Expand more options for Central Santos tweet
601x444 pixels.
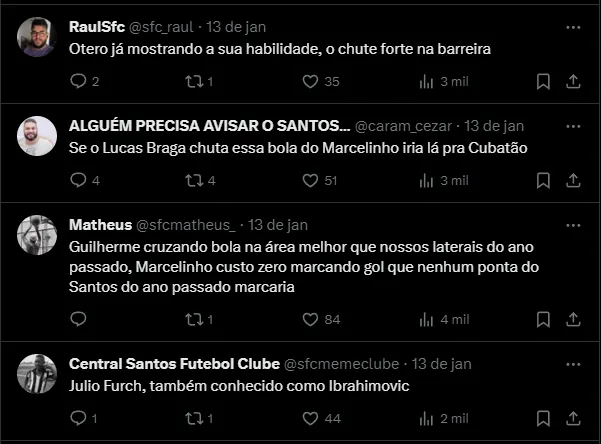573,363
